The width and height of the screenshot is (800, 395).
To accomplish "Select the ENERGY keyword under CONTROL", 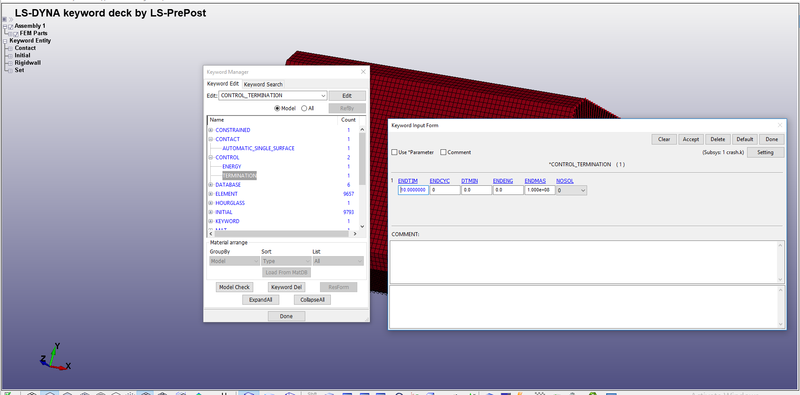I will tap(232, 167).
